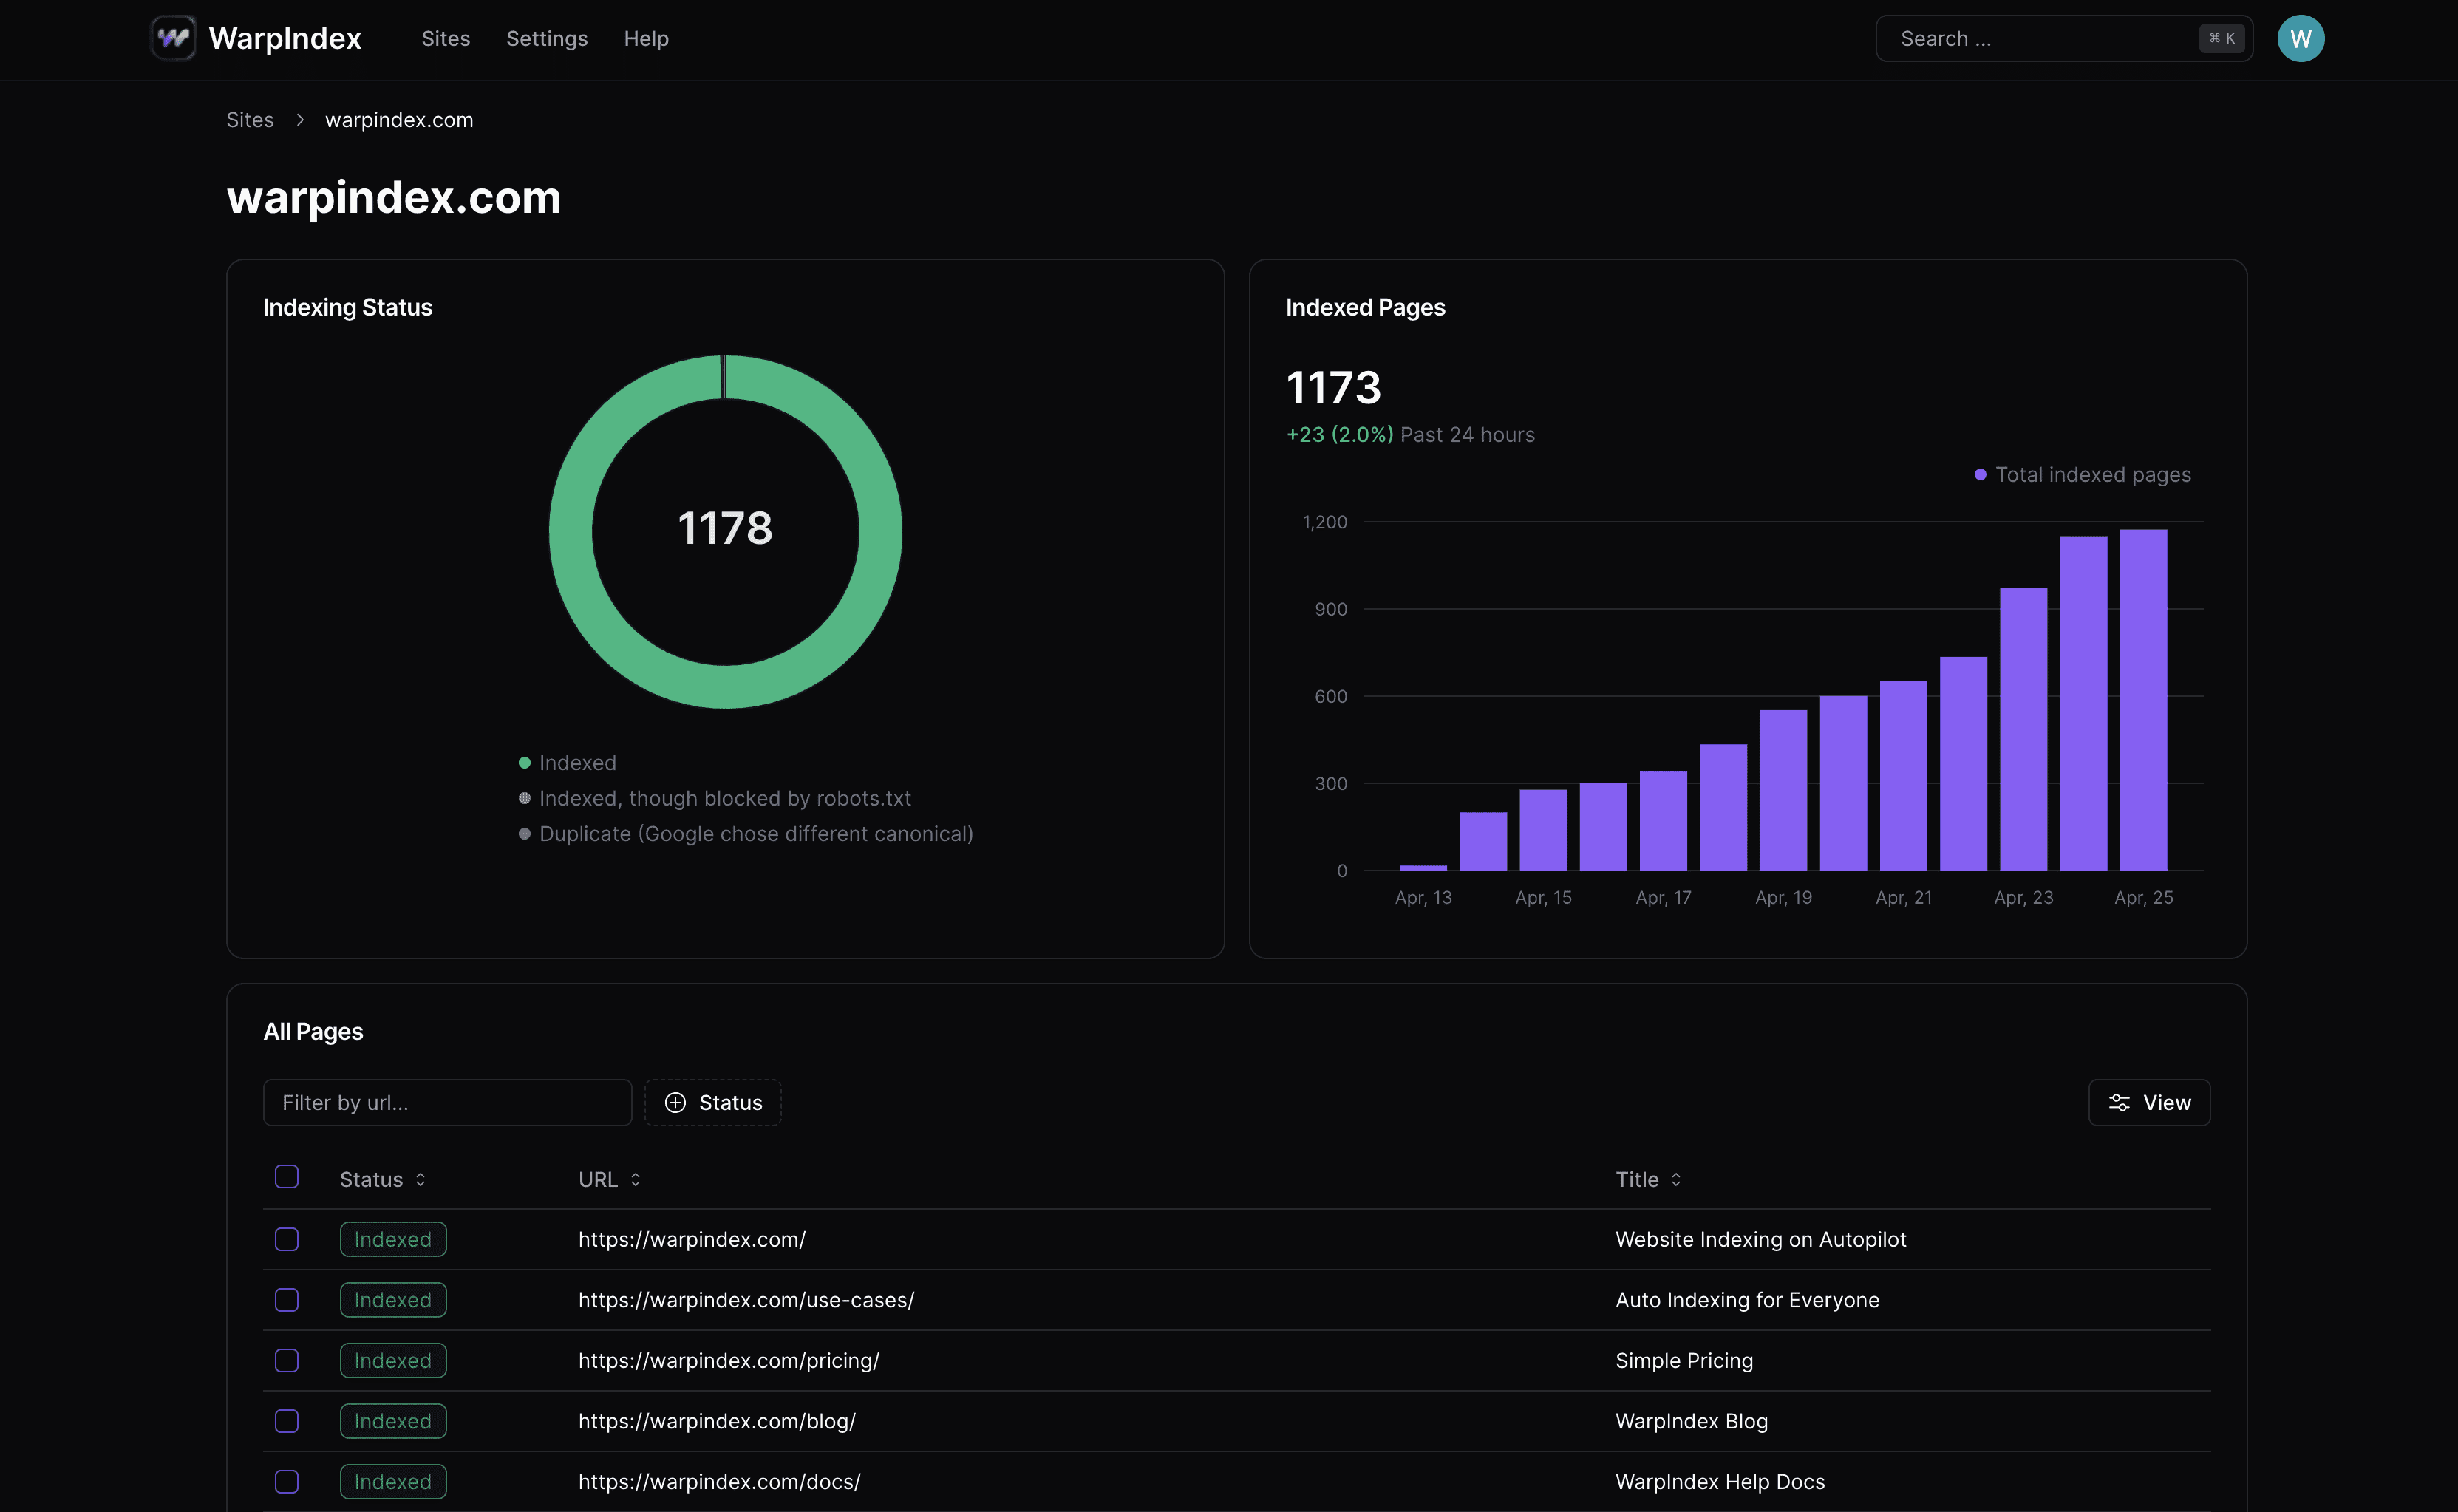Screen dimensions: 2458x1512
Task: Focus the Filter by url input field
Action: tap(447, 1102)
